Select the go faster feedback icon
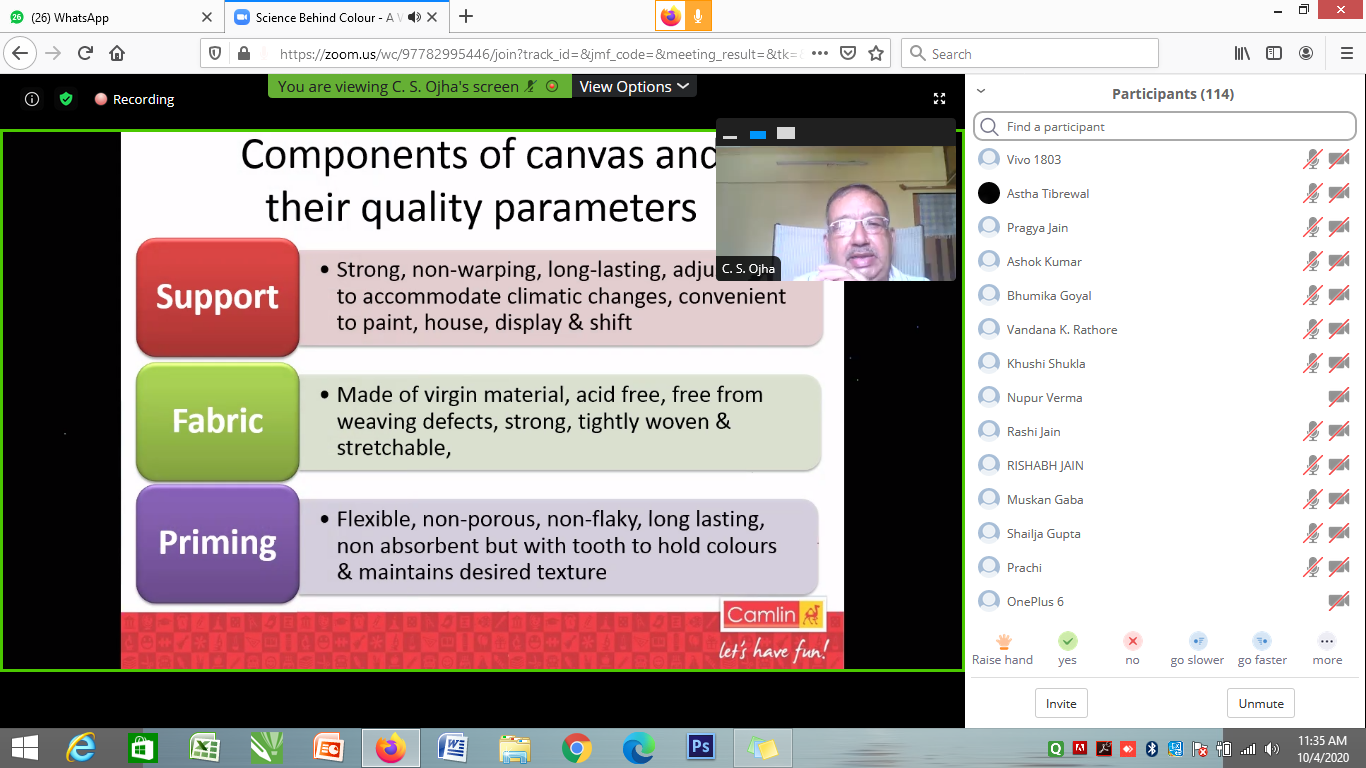The height and width of the screenshot is (768, 1366). (x=1262, y=642)
